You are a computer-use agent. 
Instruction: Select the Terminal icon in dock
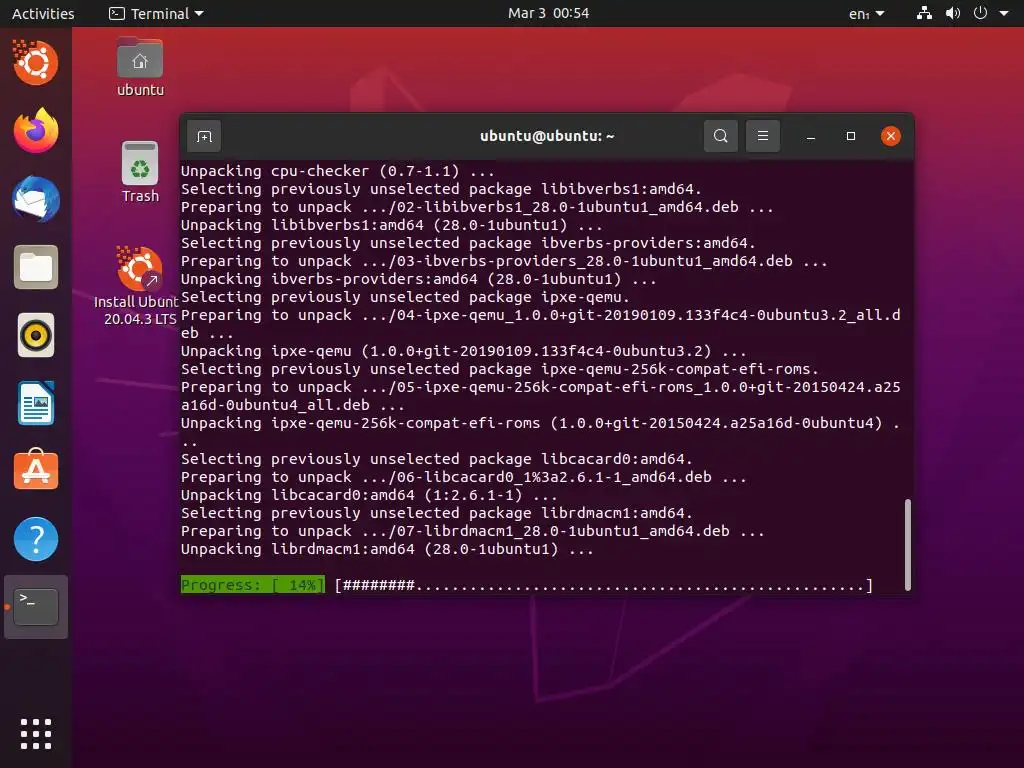coord(36,607)
